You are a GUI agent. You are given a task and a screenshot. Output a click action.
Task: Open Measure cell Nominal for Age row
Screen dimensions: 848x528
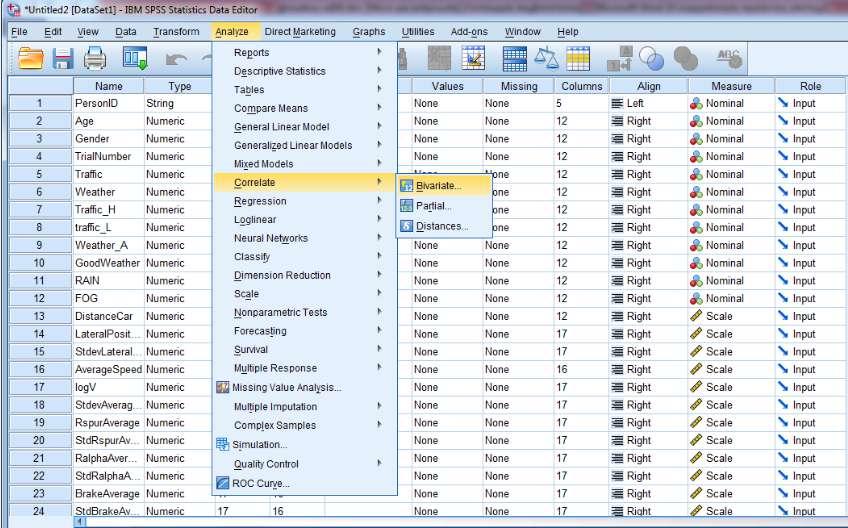coord(731,121)
